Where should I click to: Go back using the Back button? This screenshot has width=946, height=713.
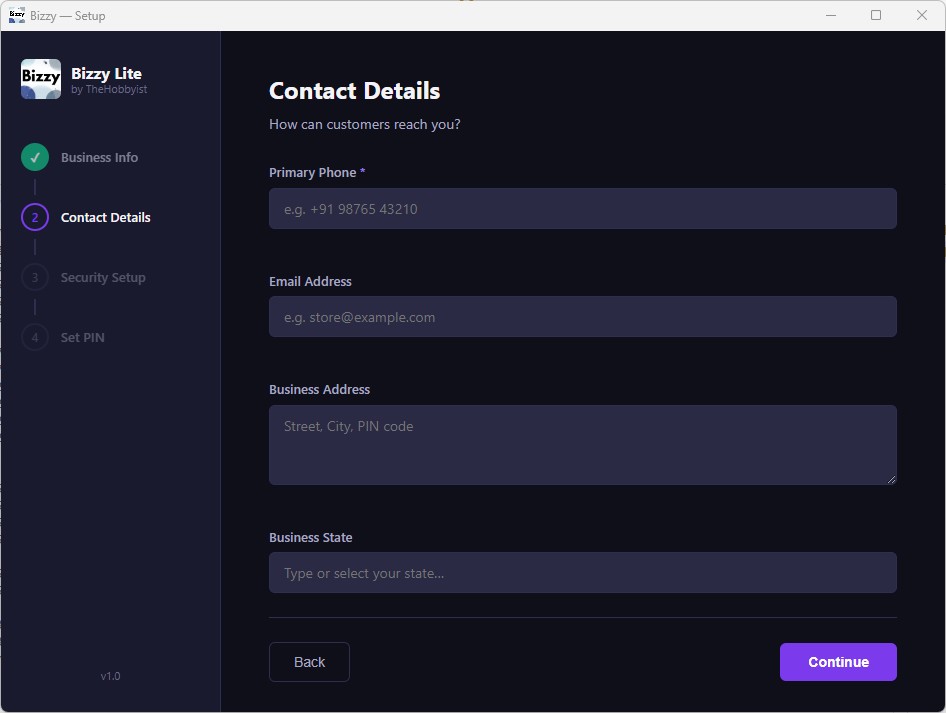pyautogui.click(x=309, y=662)
